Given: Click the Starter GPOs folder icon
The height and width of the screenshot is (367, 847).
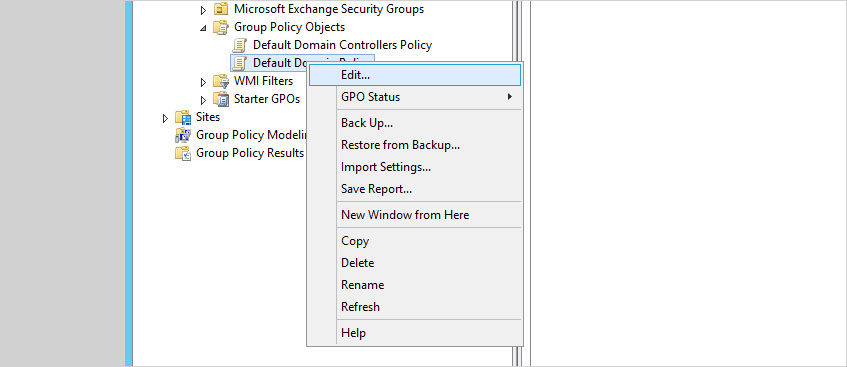Looking at the screenshot, I should click(221, 99).
